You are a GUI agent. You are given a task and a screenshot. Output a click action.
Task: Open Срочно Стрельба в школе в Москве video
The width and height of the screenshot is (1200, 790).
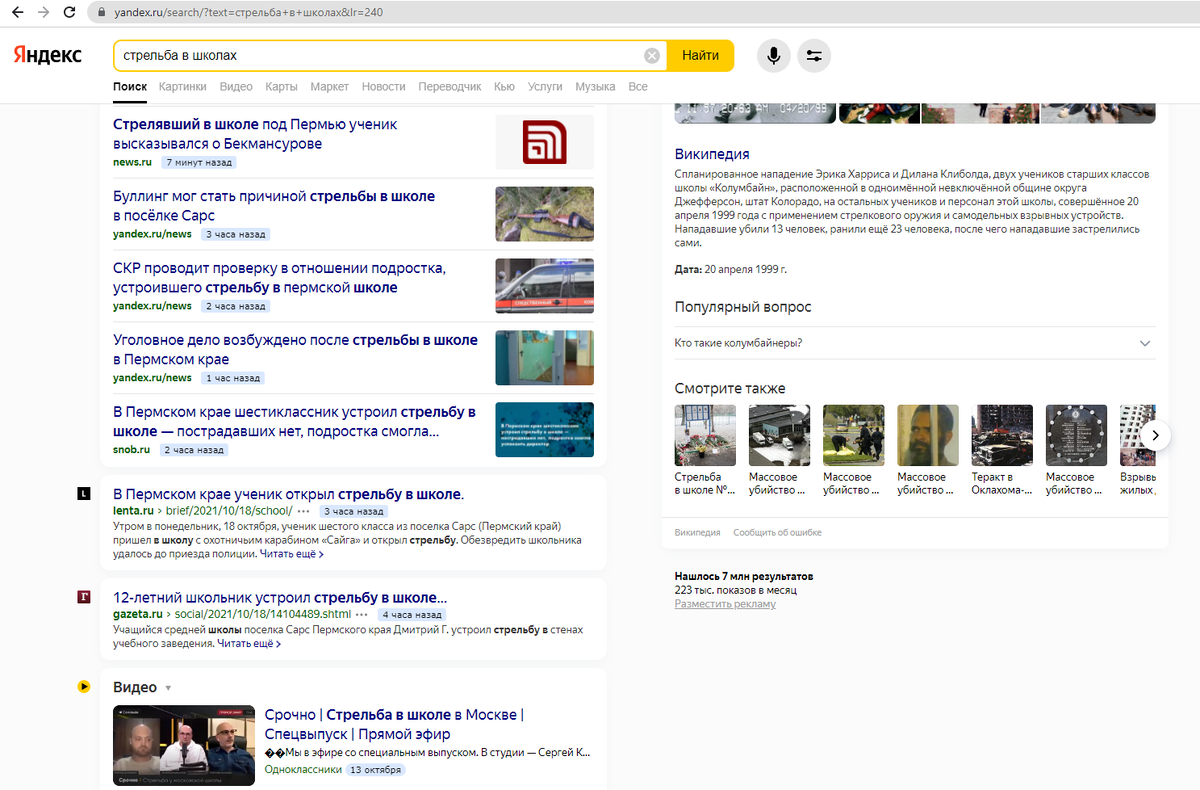point(394,724)
